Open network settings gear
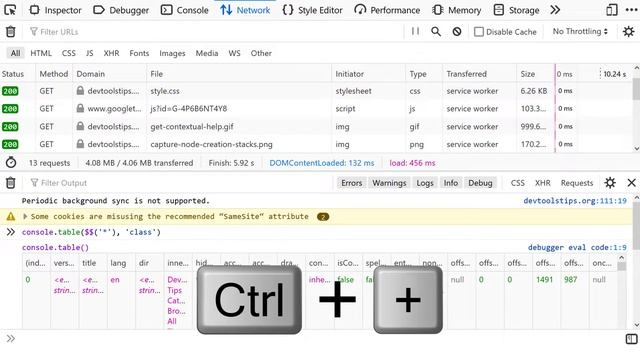The image size is (640, 360). (x=629, y=31)
